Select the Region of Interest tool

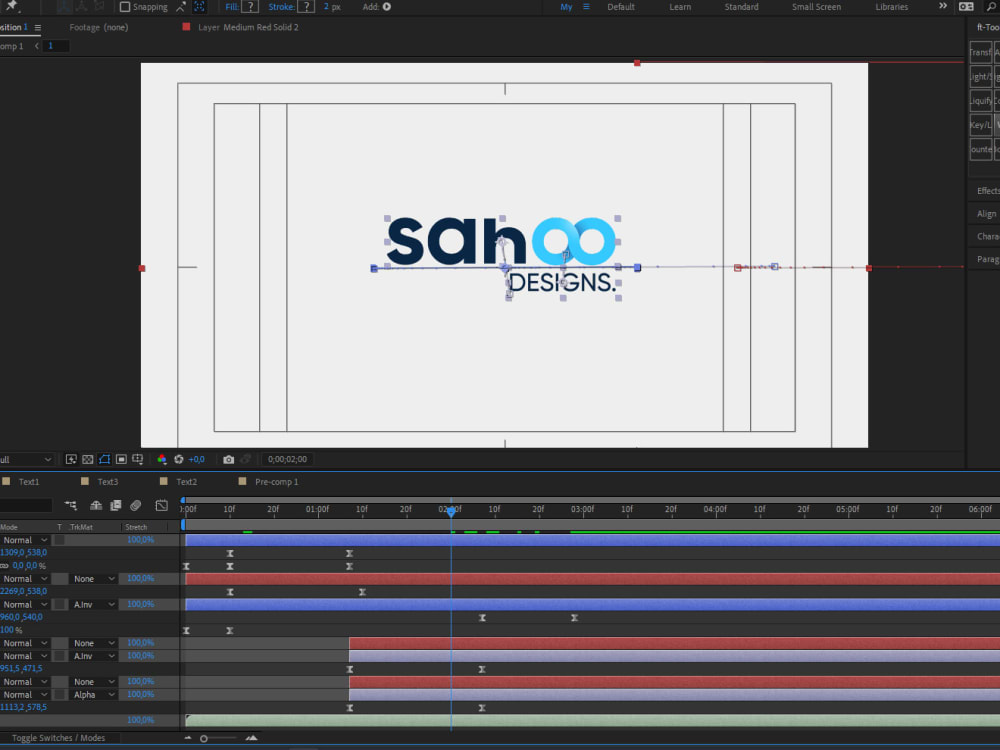click(x=121, y=459)
